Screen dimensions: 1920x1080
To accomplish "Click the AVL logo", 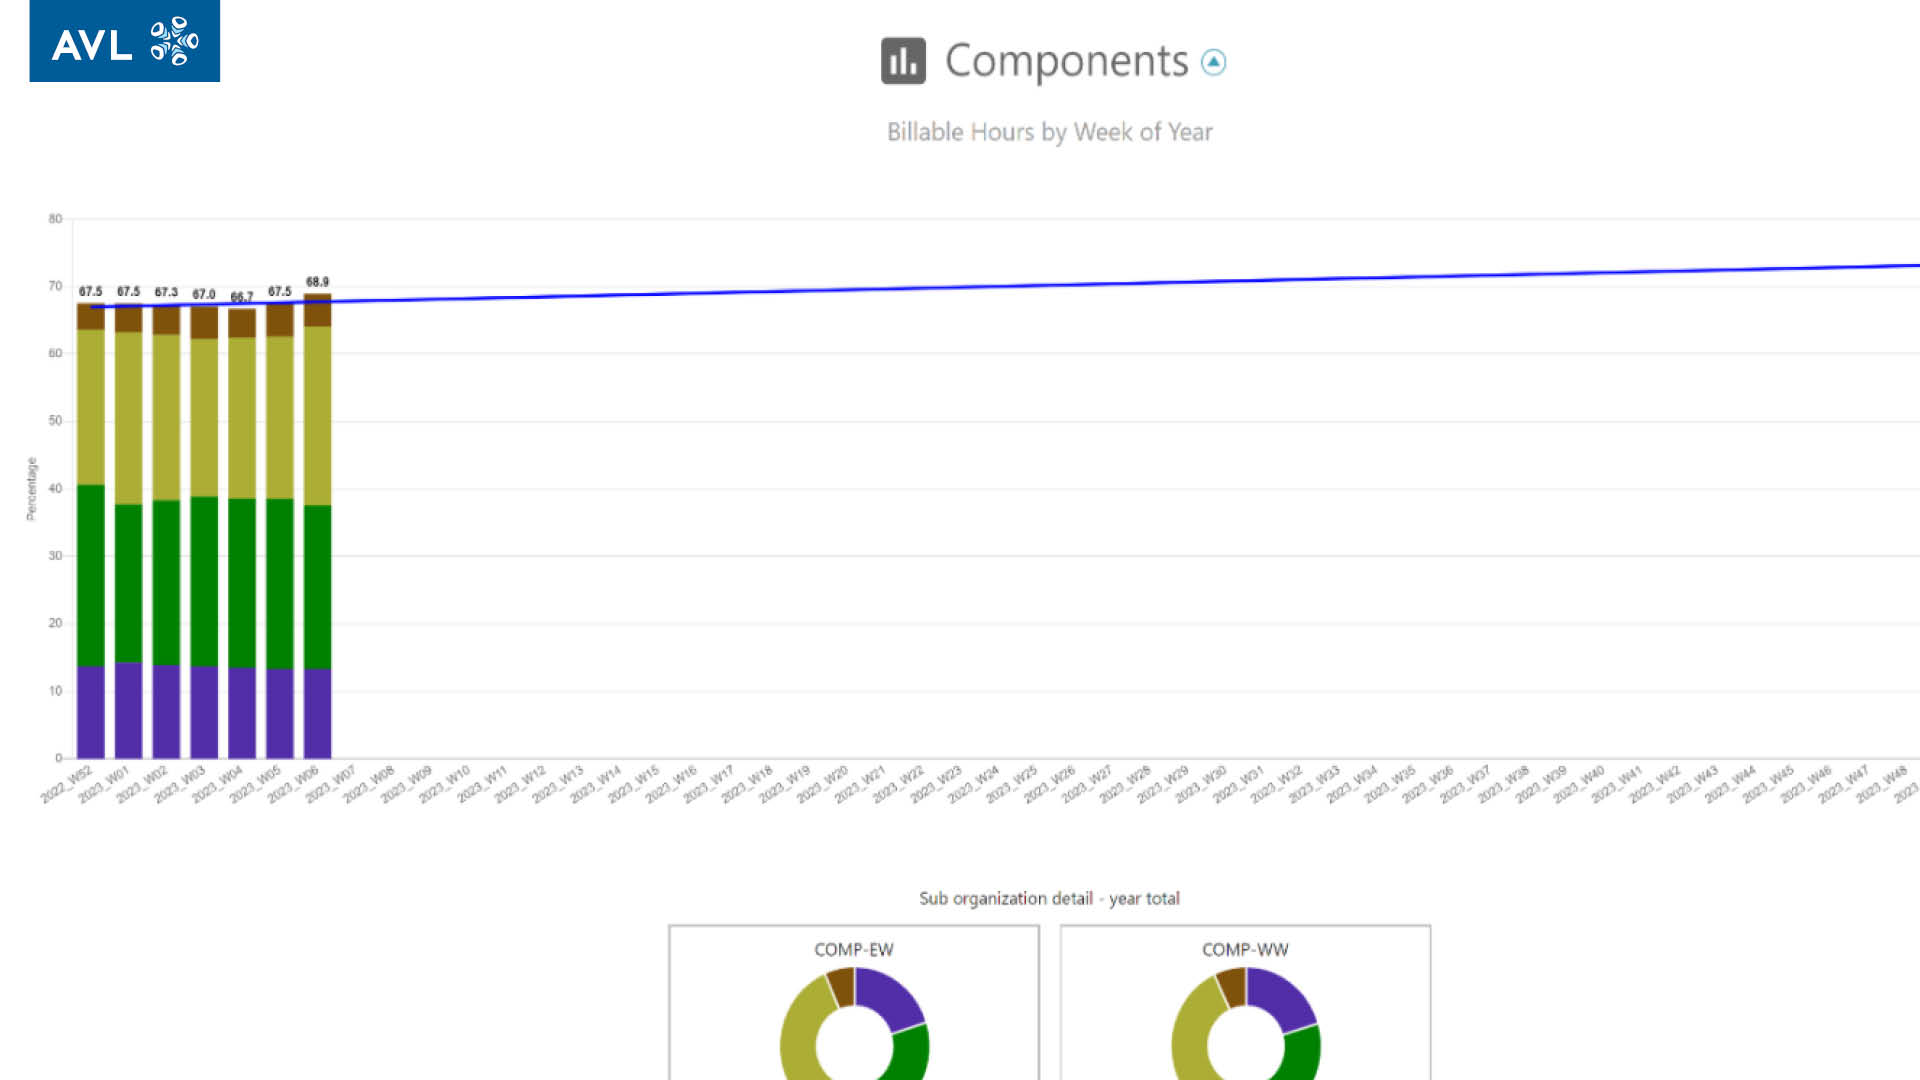I will pyautogui.click(x=124, y=41).
